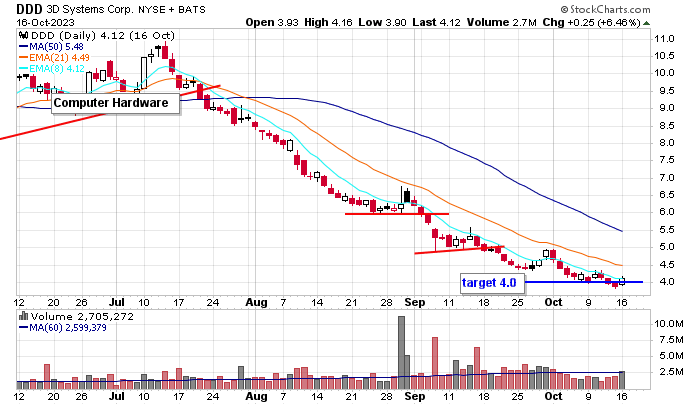Click the DDD ticker symbol in the header
The height and width of the screenshot is (405, 700).
pos(29,9)
